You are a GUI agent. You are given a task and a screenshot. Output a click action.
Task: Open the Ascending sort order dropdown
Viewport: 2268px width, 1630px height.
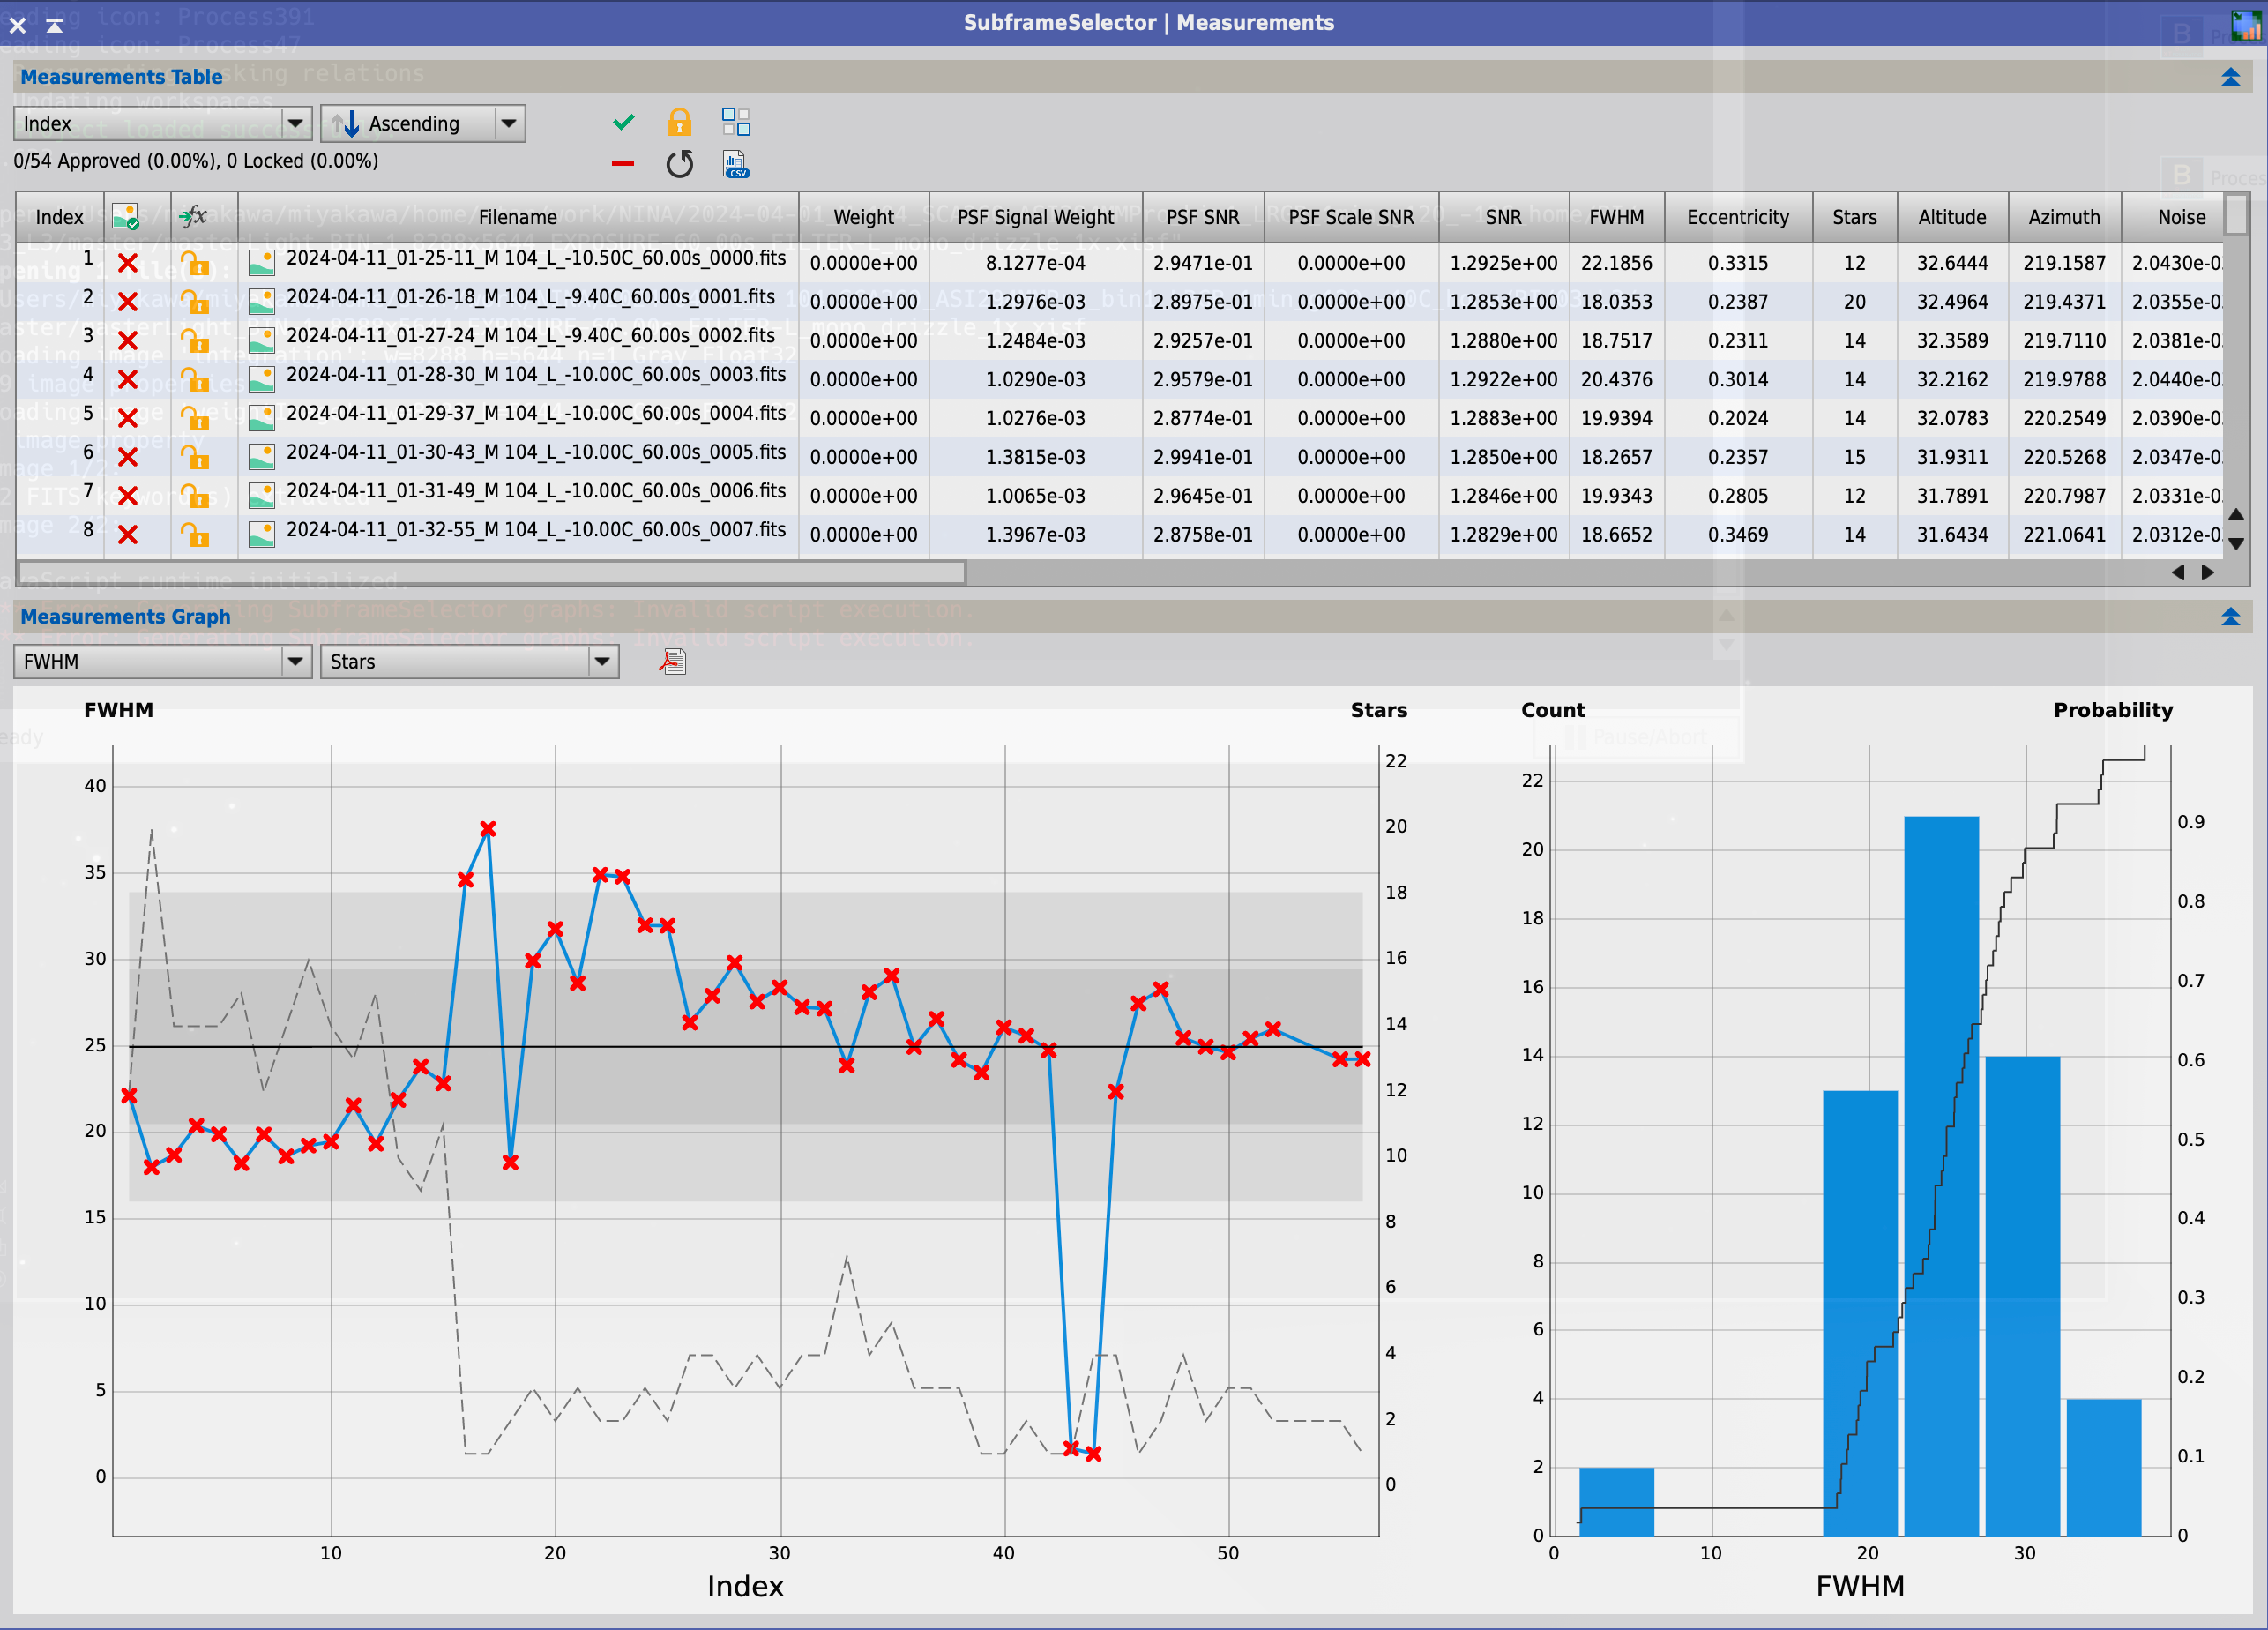(423, 123)
